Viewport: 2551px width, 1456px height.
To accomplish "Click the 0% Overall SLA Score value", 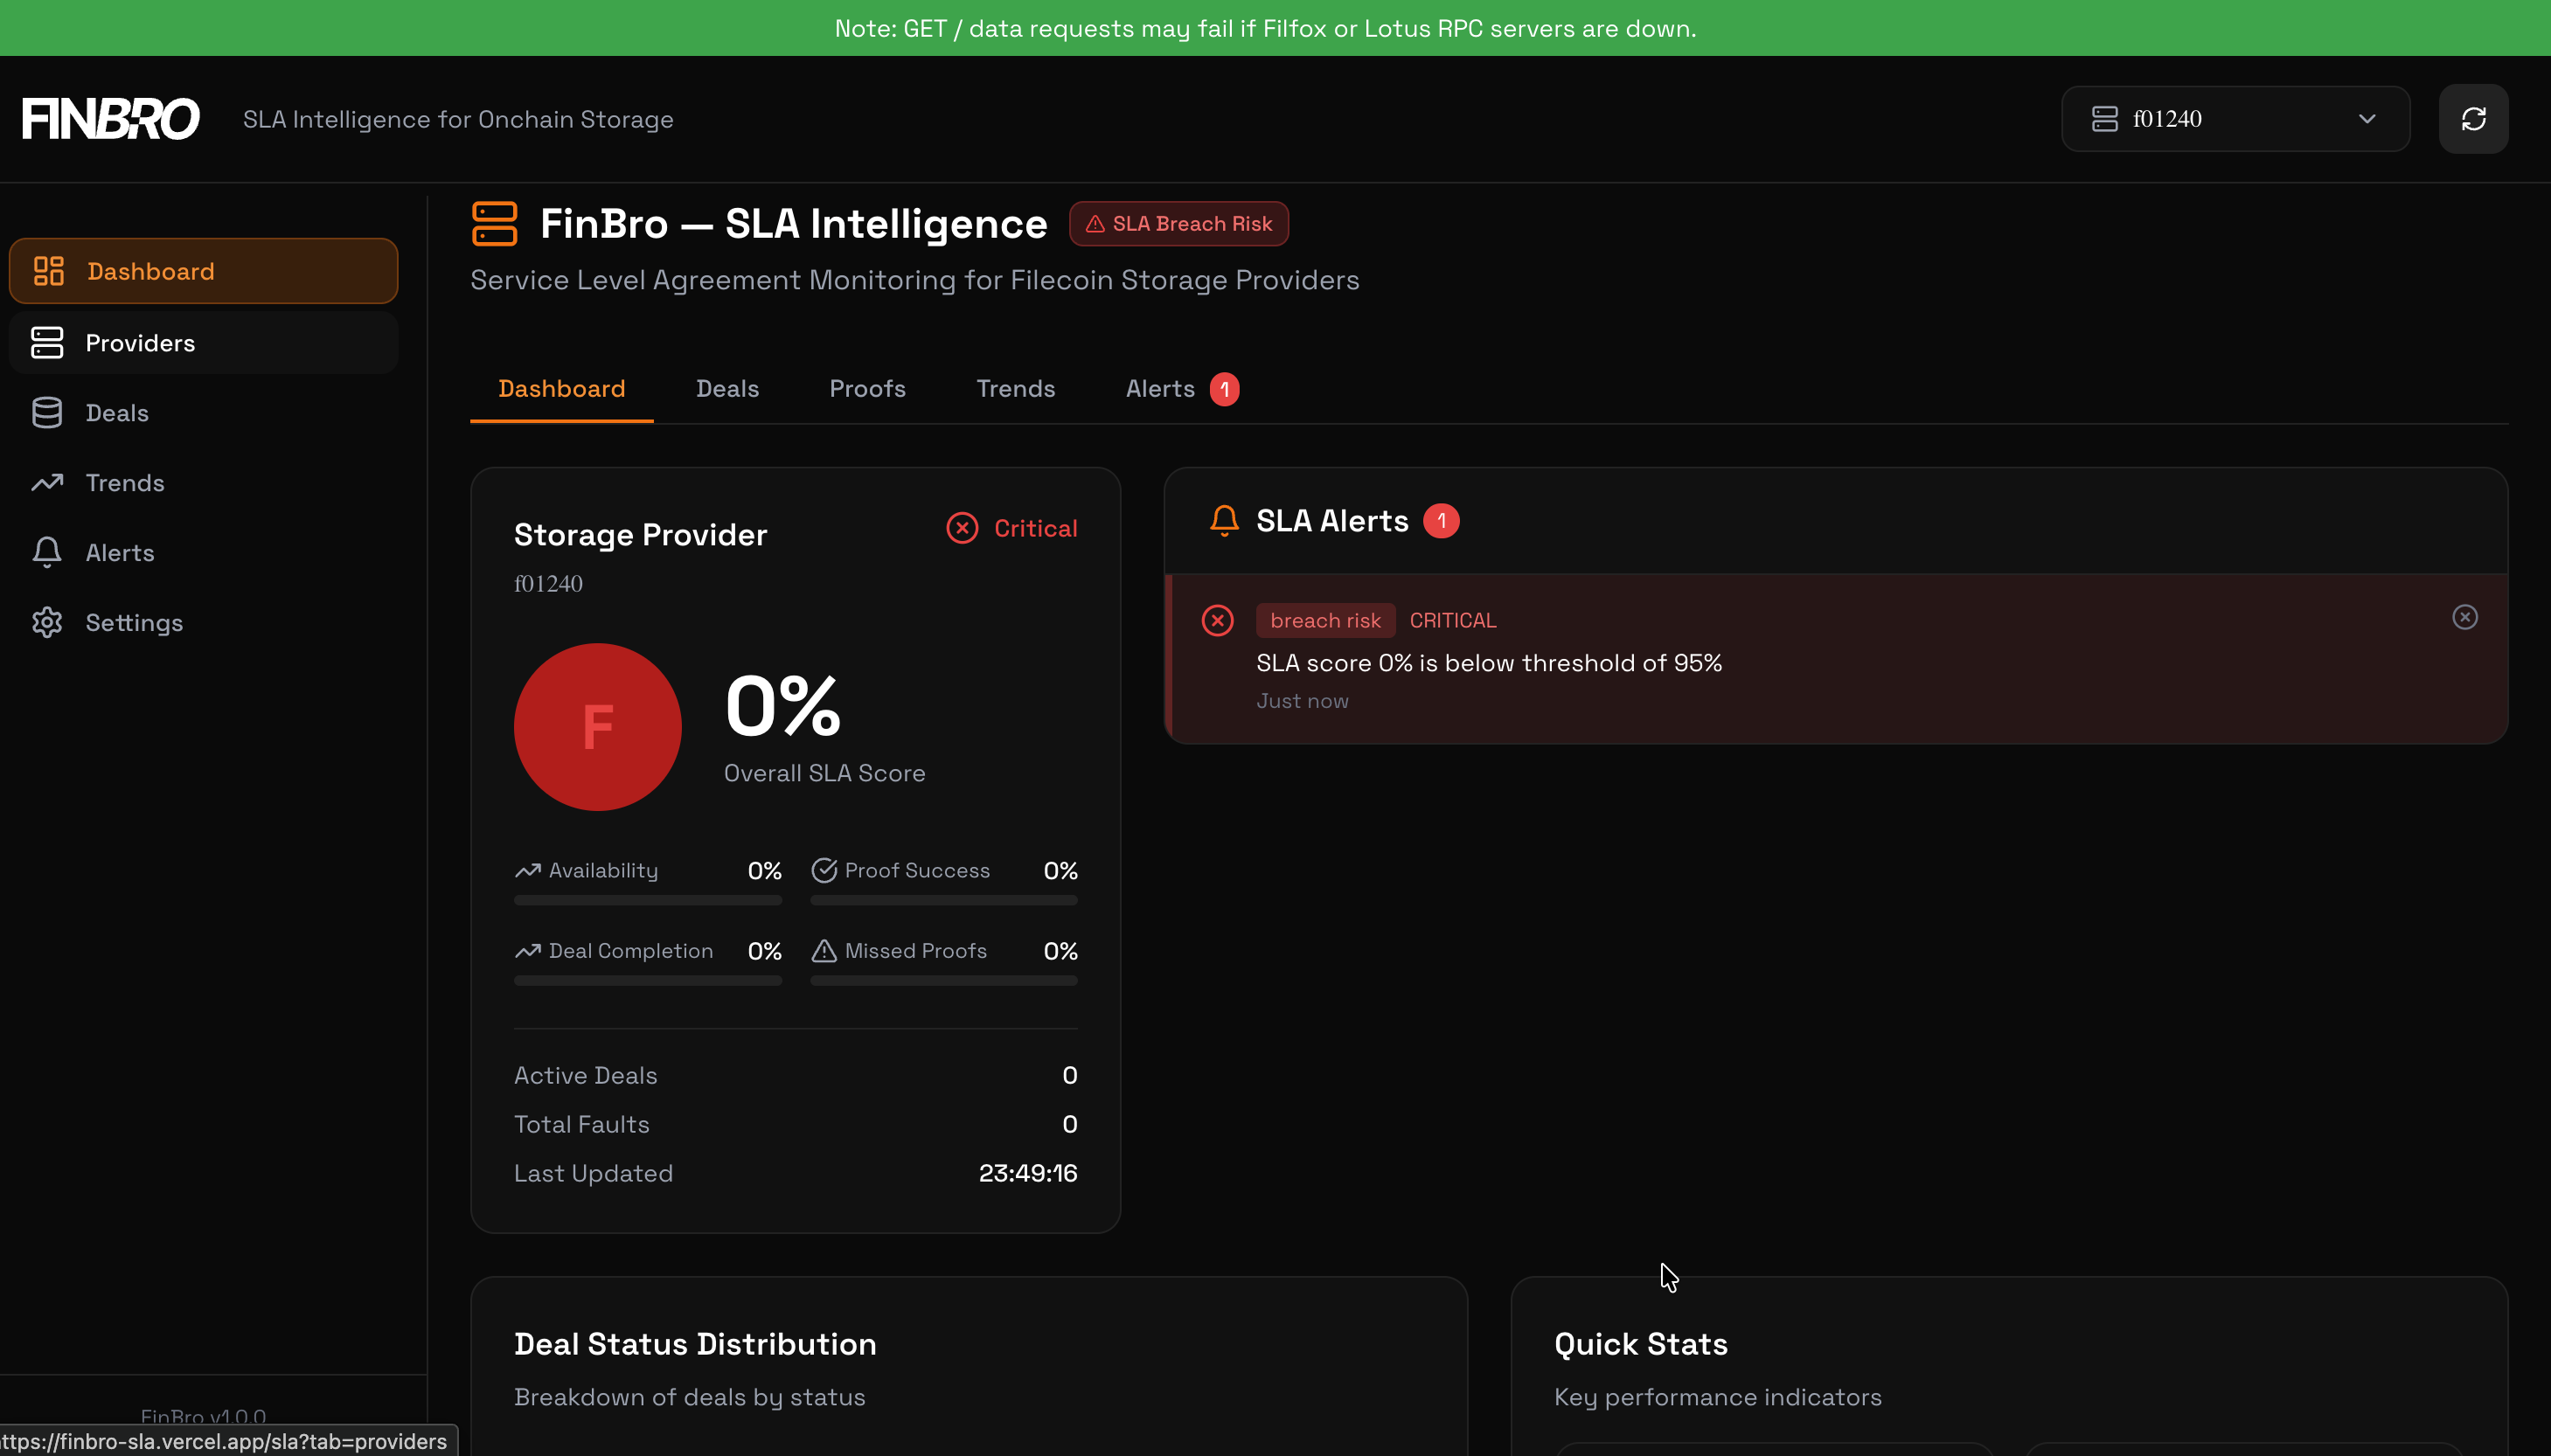I will tap(782, 706).
